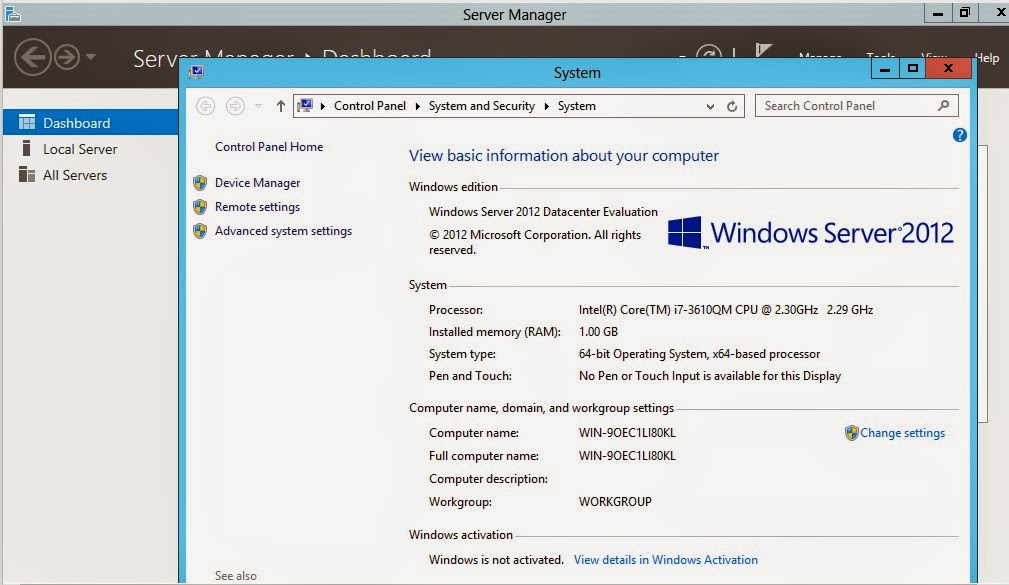Open Remote settings link
This screenshot has width=1009, height=585.
[x=257, y=207]
